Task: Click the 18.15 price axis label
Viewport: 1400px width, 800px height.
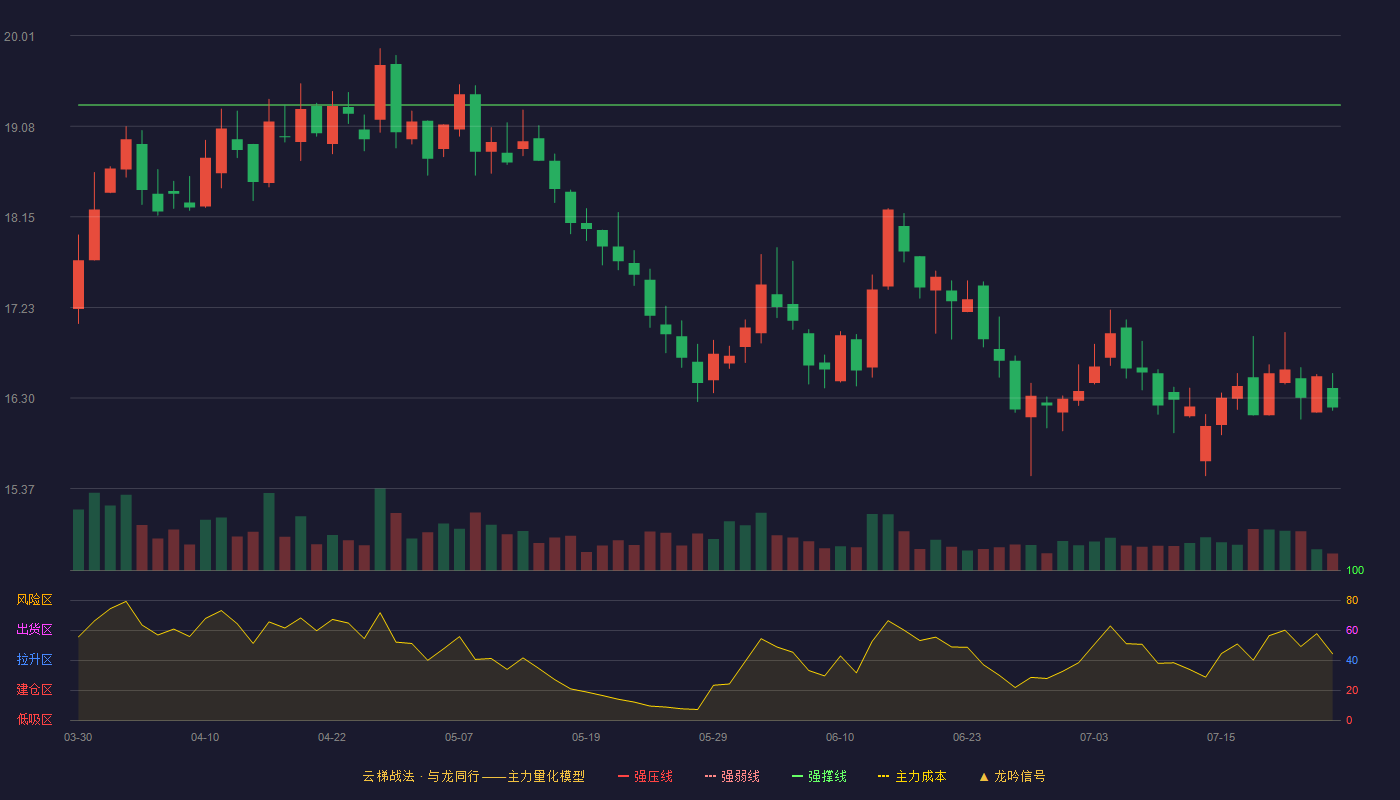Action: [x=19, y=218]
